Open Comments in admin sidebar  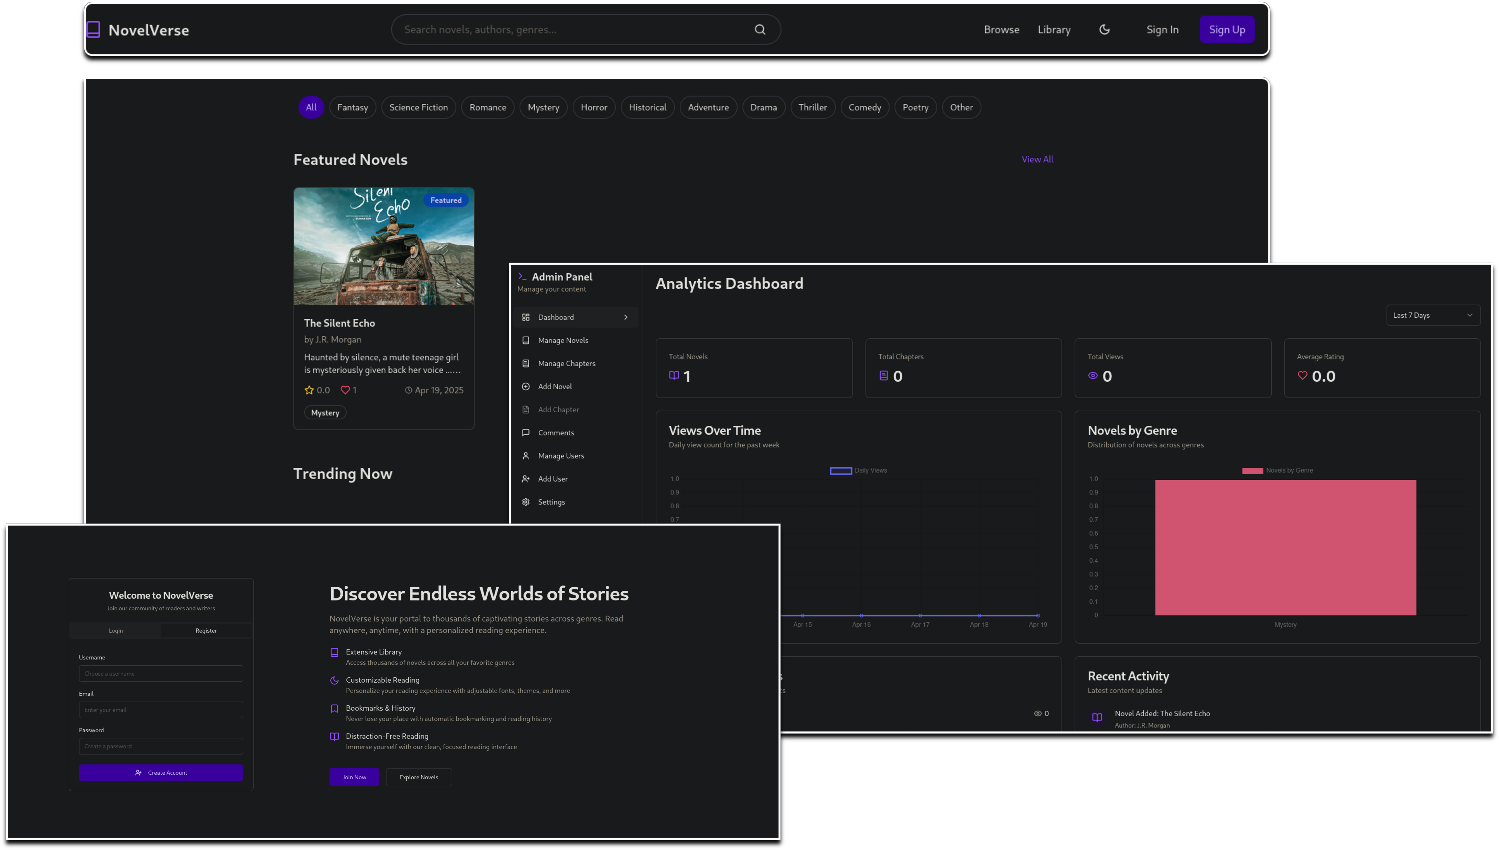click(x=556, y=433)
